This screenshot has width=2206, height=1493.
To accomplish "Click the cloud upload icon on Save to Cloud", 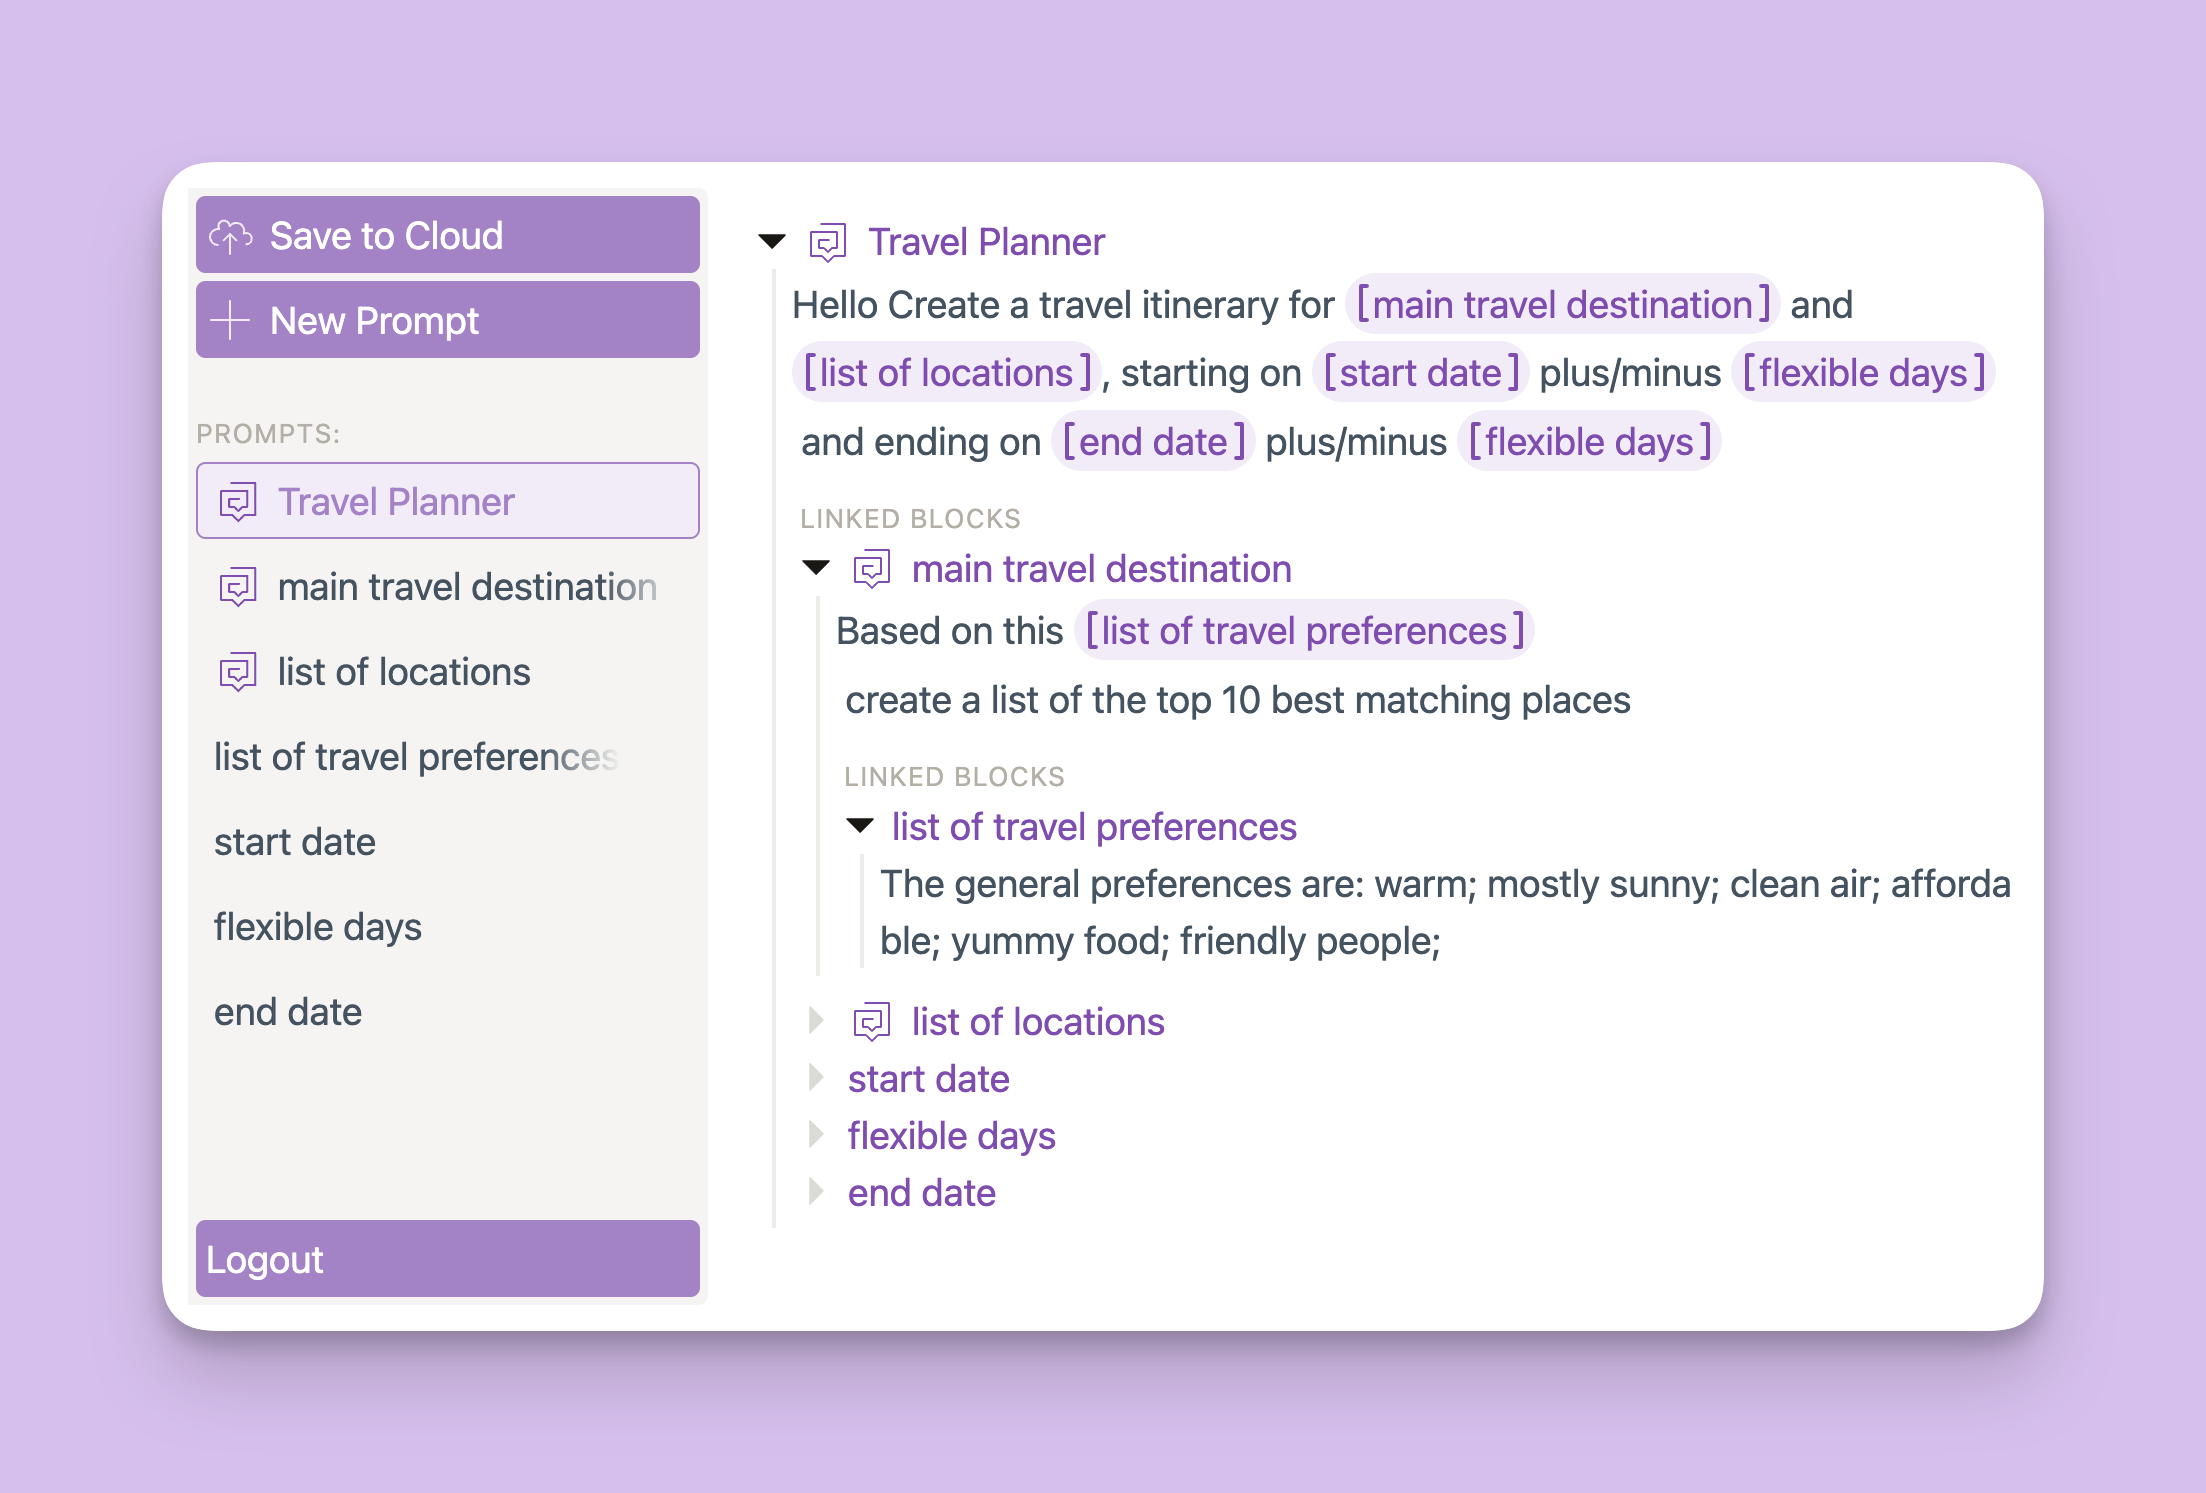I will [231, 235].
